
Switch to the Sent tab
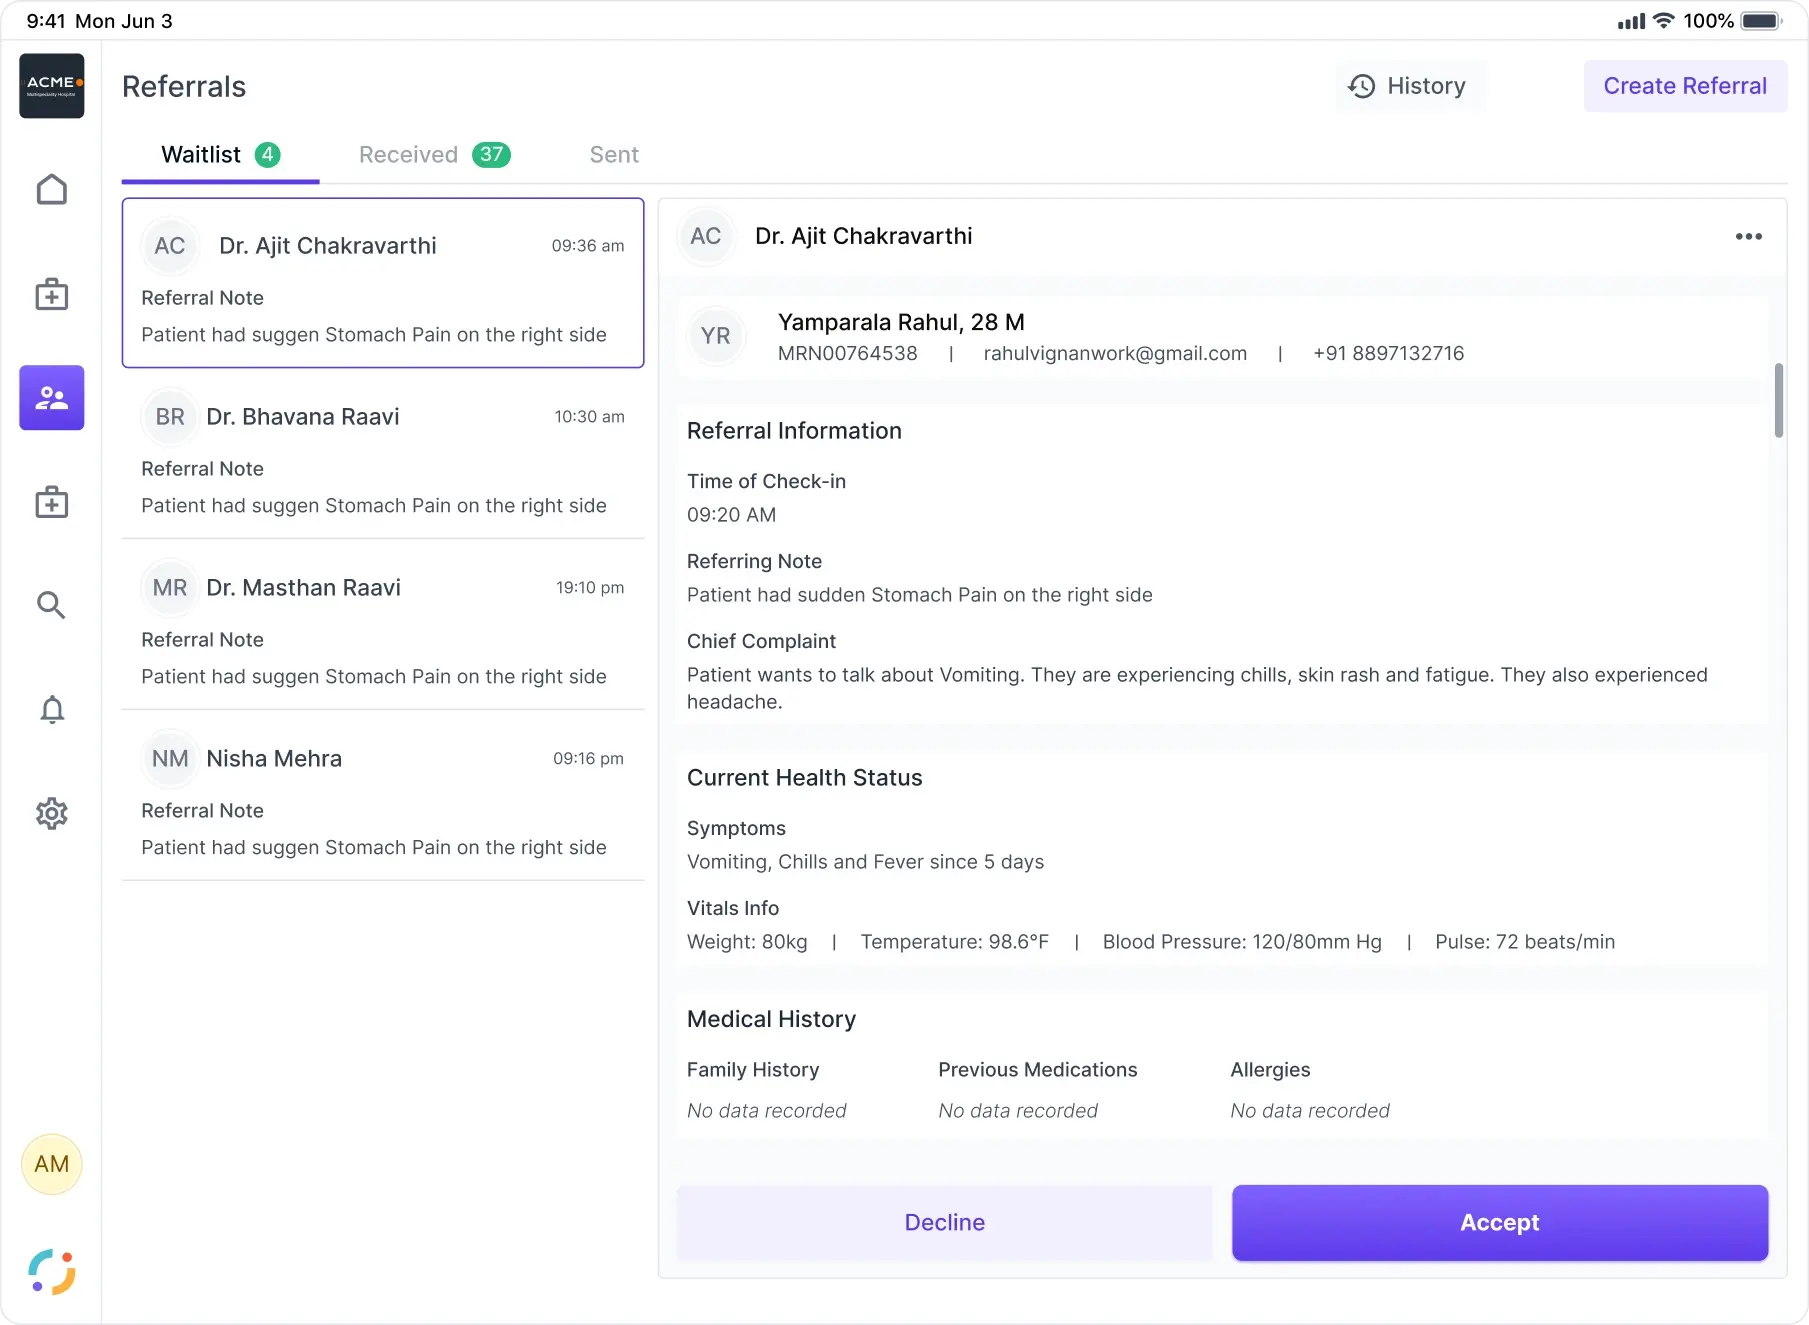[x=614, y=155]
